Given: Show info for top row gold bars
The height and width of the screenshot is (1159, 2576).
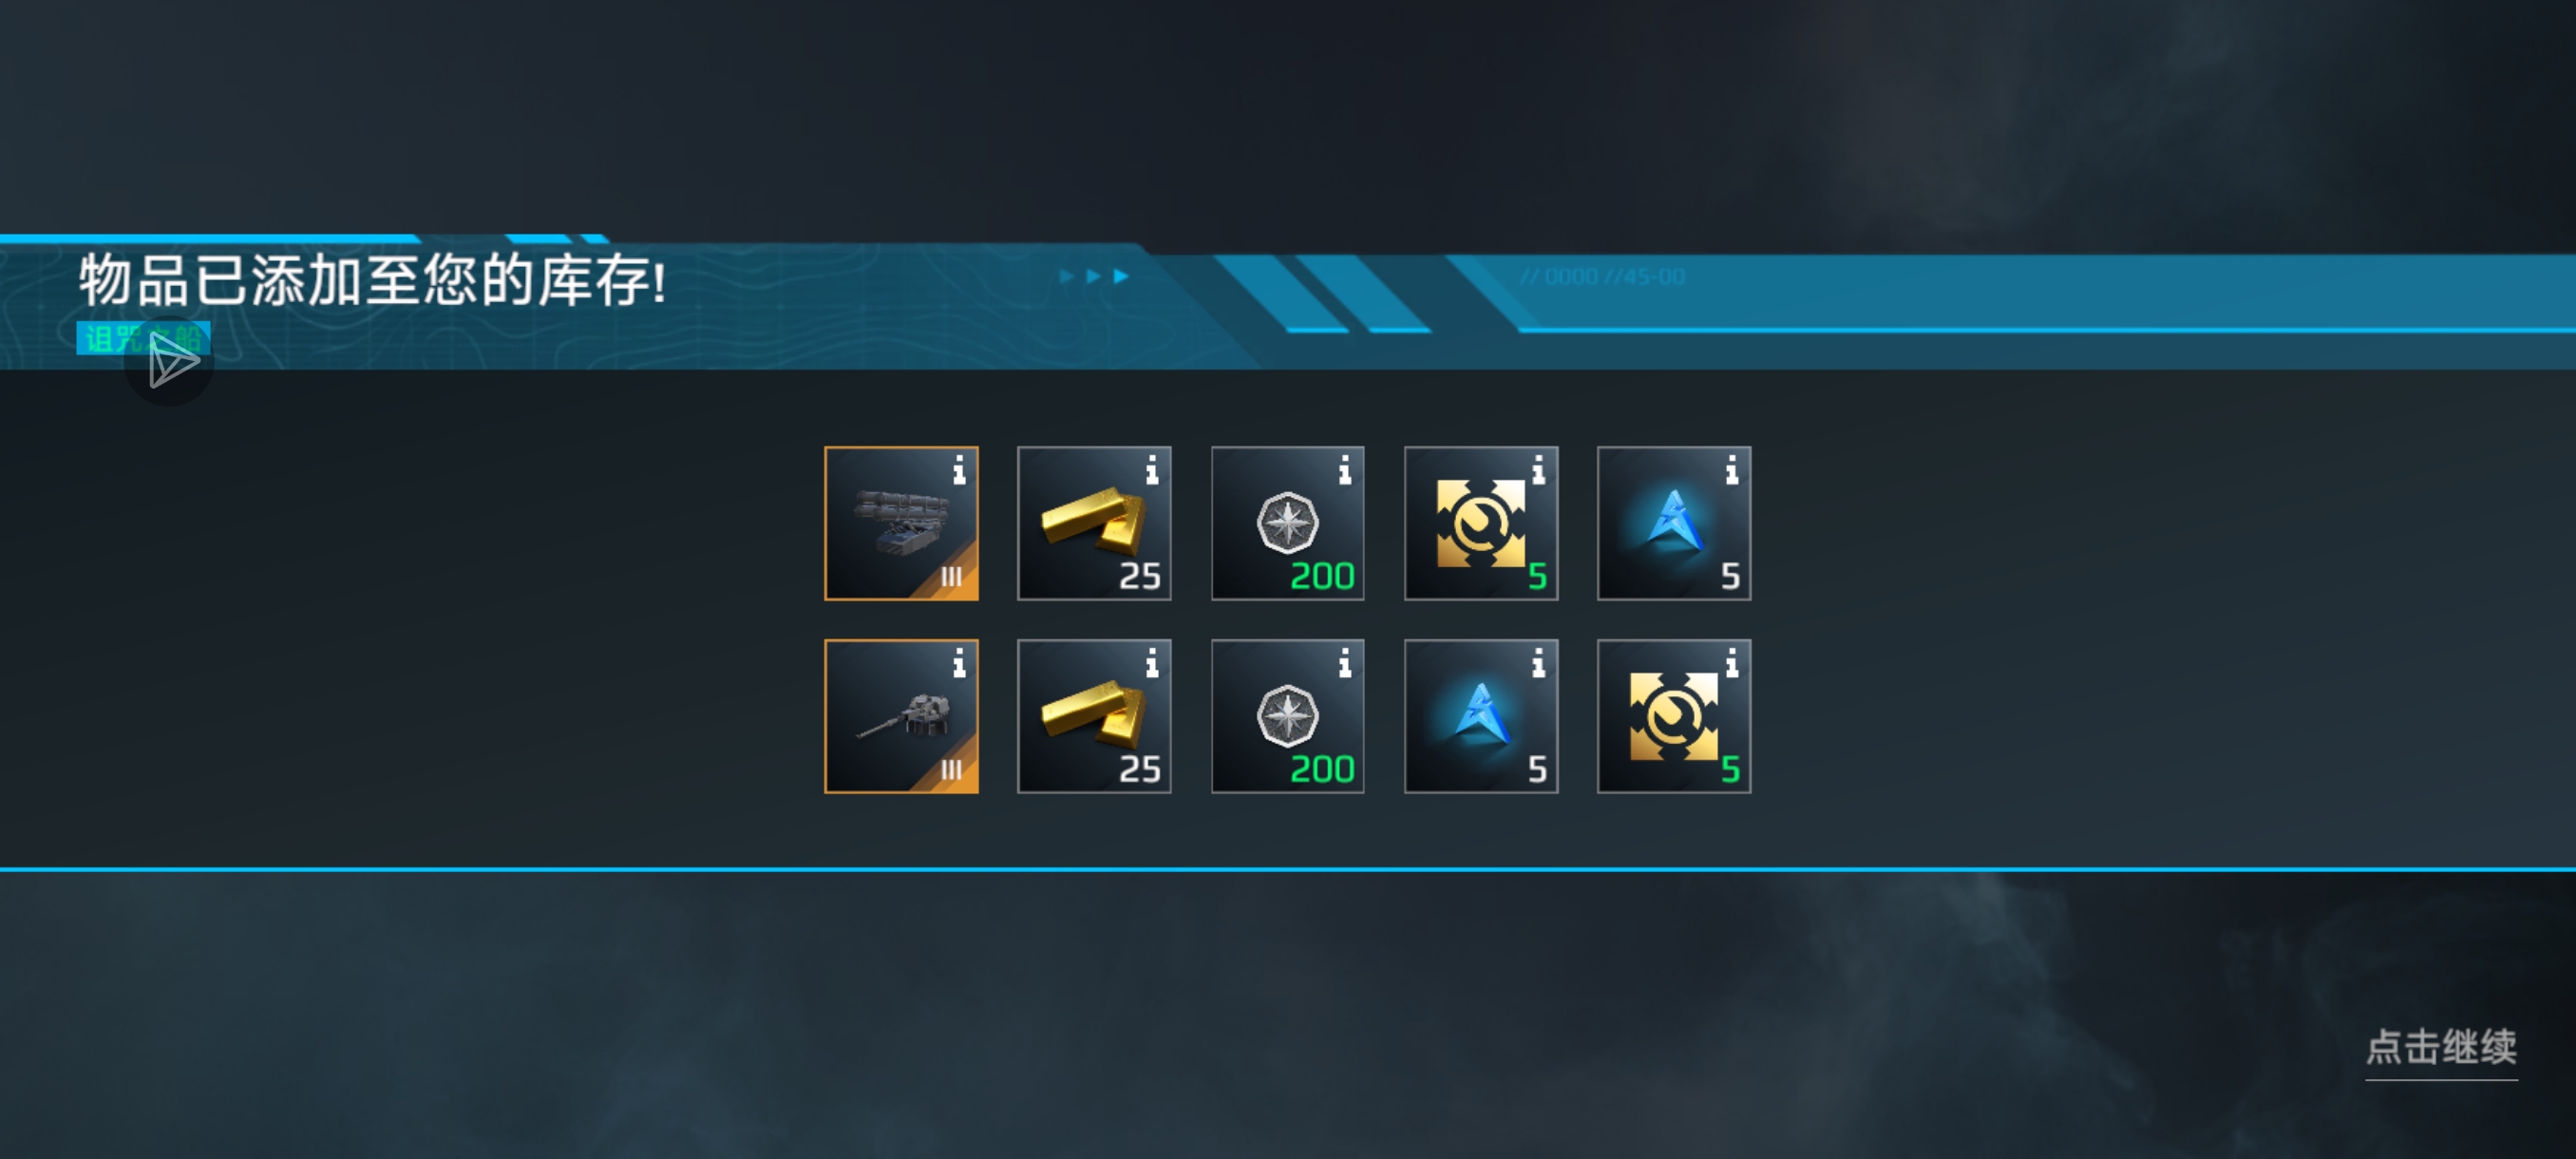Looking at the screenshot, I should coord(1152,469).
